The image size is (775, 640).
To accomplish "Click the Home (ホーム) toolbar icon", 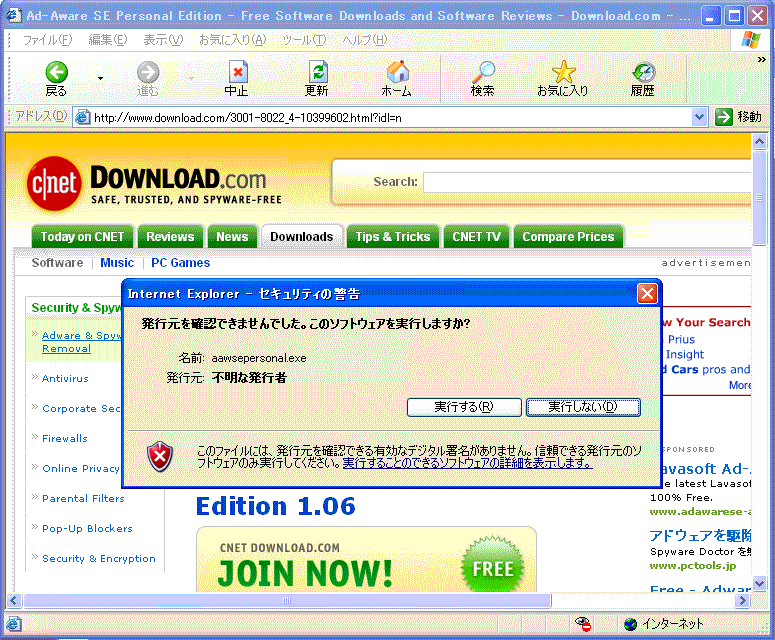I will (x=397, y=72).
